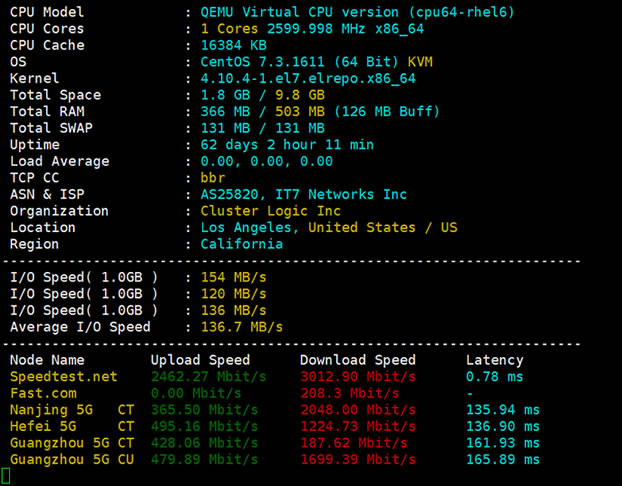Select the kernel version 4.10.4-1.el7.elrepo.x86_64

[308, 79]
